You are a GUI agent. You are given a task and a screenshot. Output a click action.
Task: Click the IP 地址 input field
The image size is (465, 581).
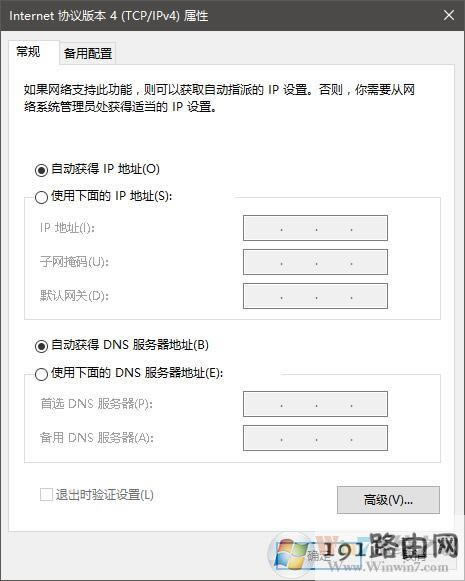pos(315,228)
